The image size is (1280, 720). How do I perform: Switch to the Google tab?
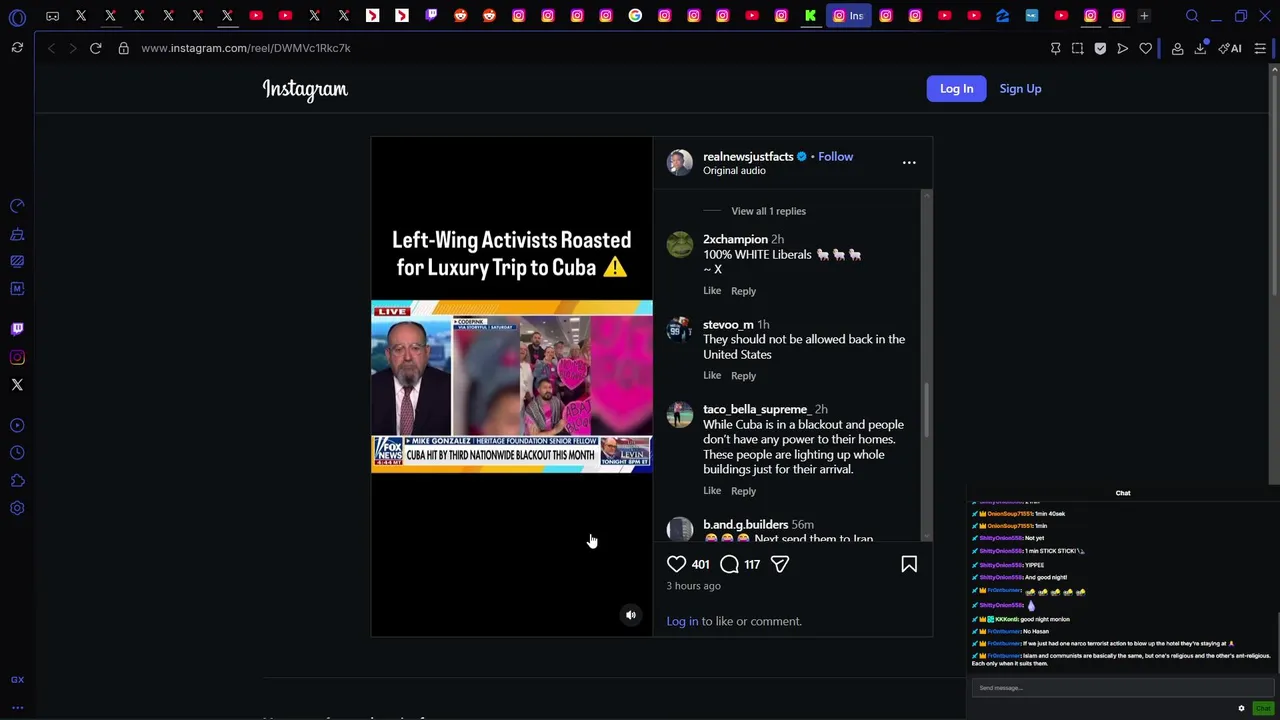point(635,16)
